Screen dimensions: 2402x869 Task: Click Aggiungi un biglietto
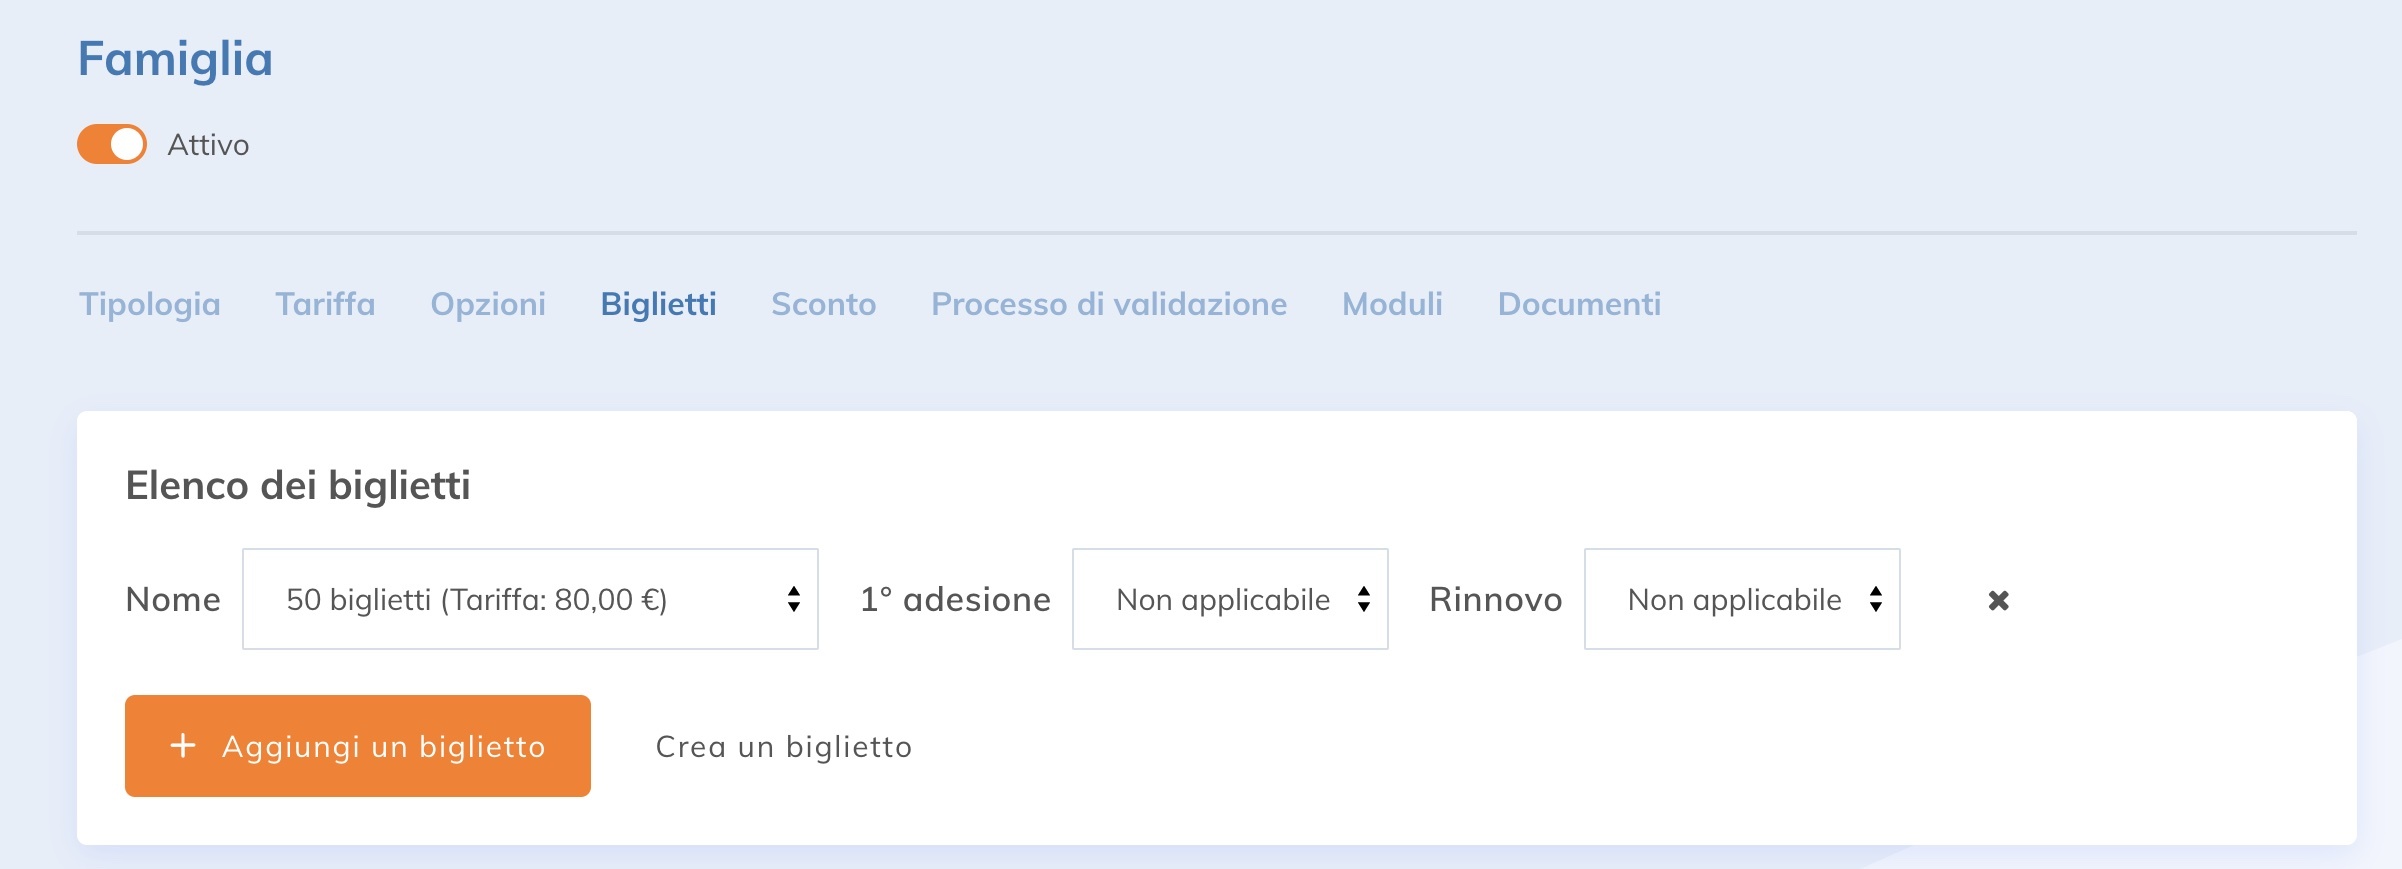pyautogui.click(x=356, y=745)
